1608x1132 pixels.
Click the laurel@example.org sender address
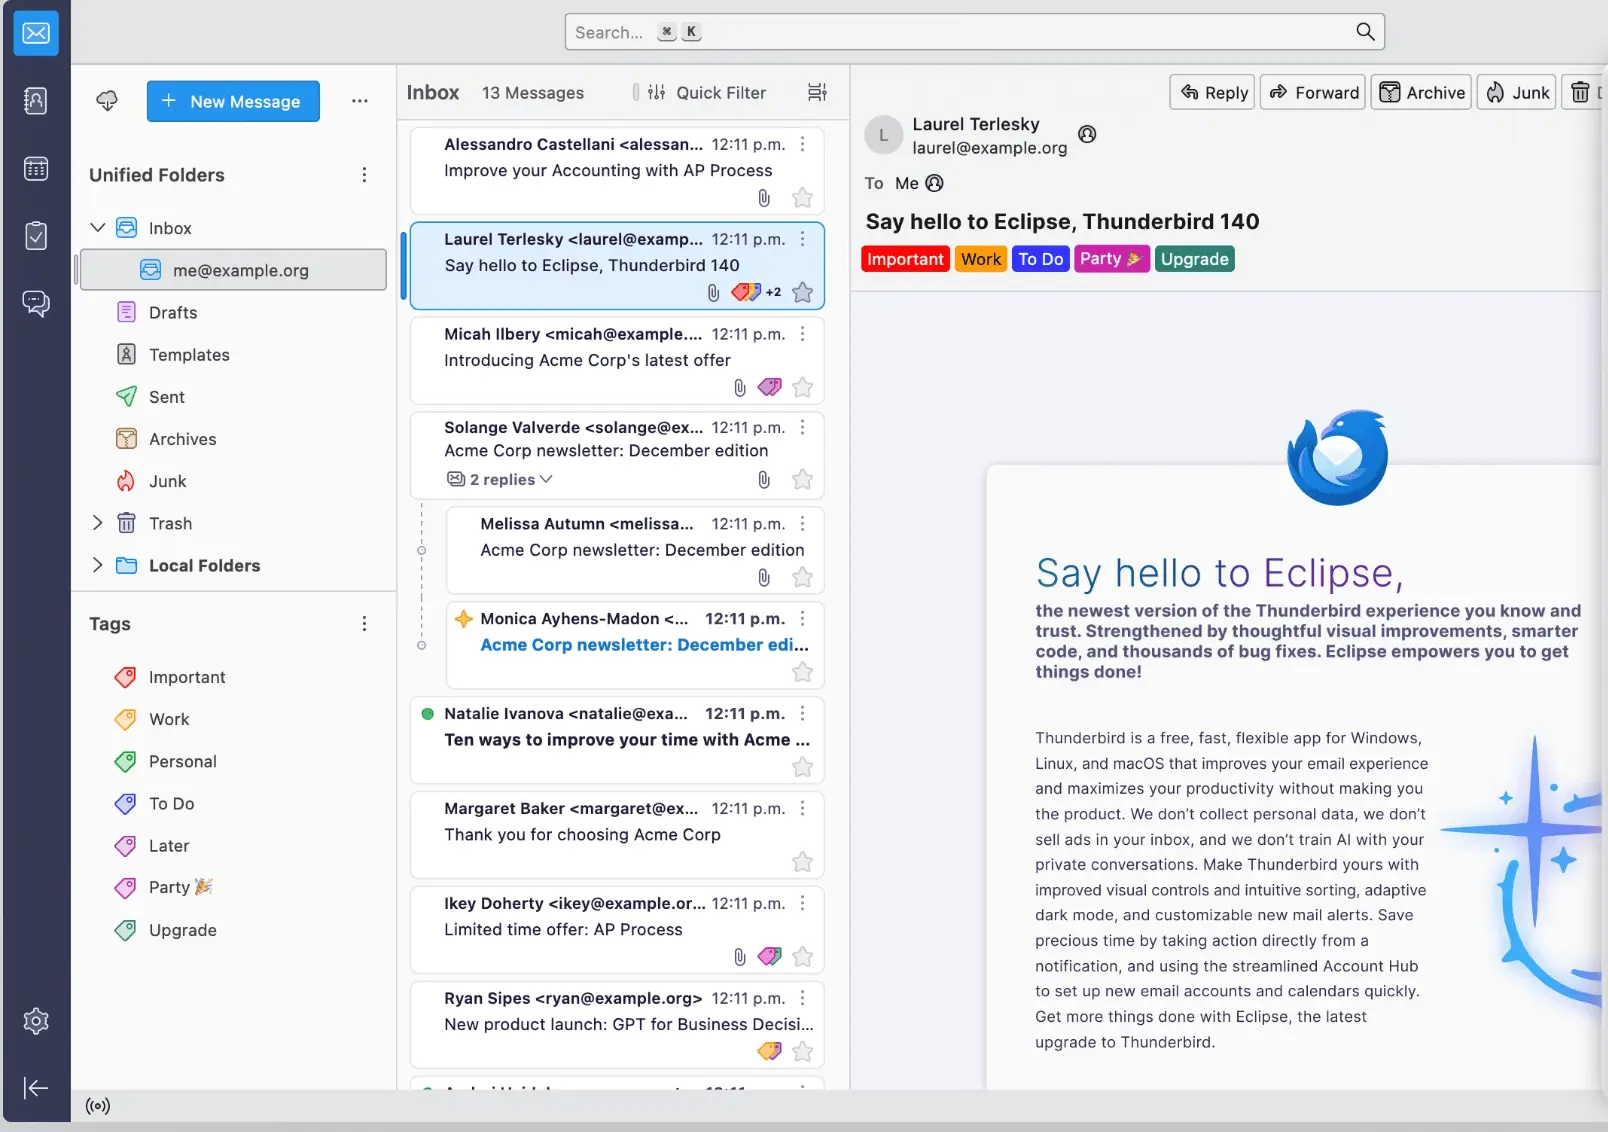pos(989,148)
